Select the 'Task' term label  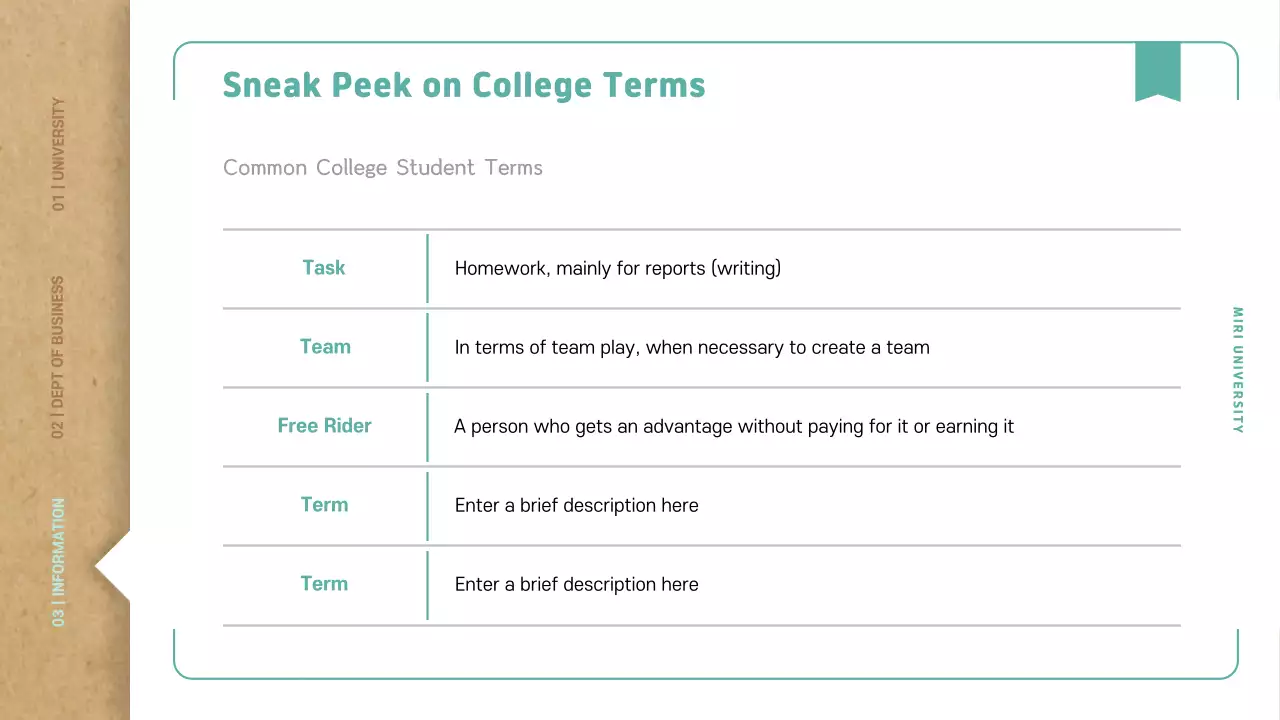coord(324,268)
